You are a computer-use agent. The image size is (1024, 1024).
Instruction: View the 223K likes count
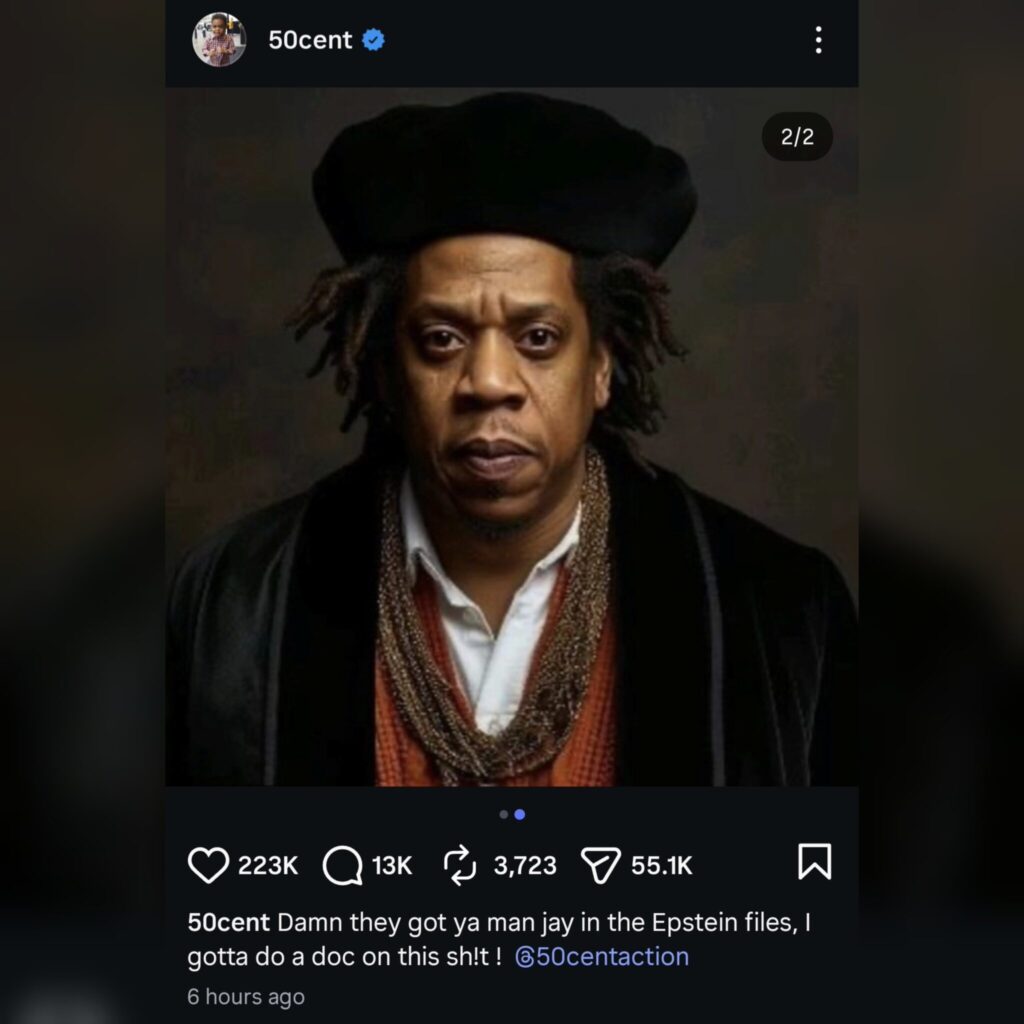click(268, 865)
